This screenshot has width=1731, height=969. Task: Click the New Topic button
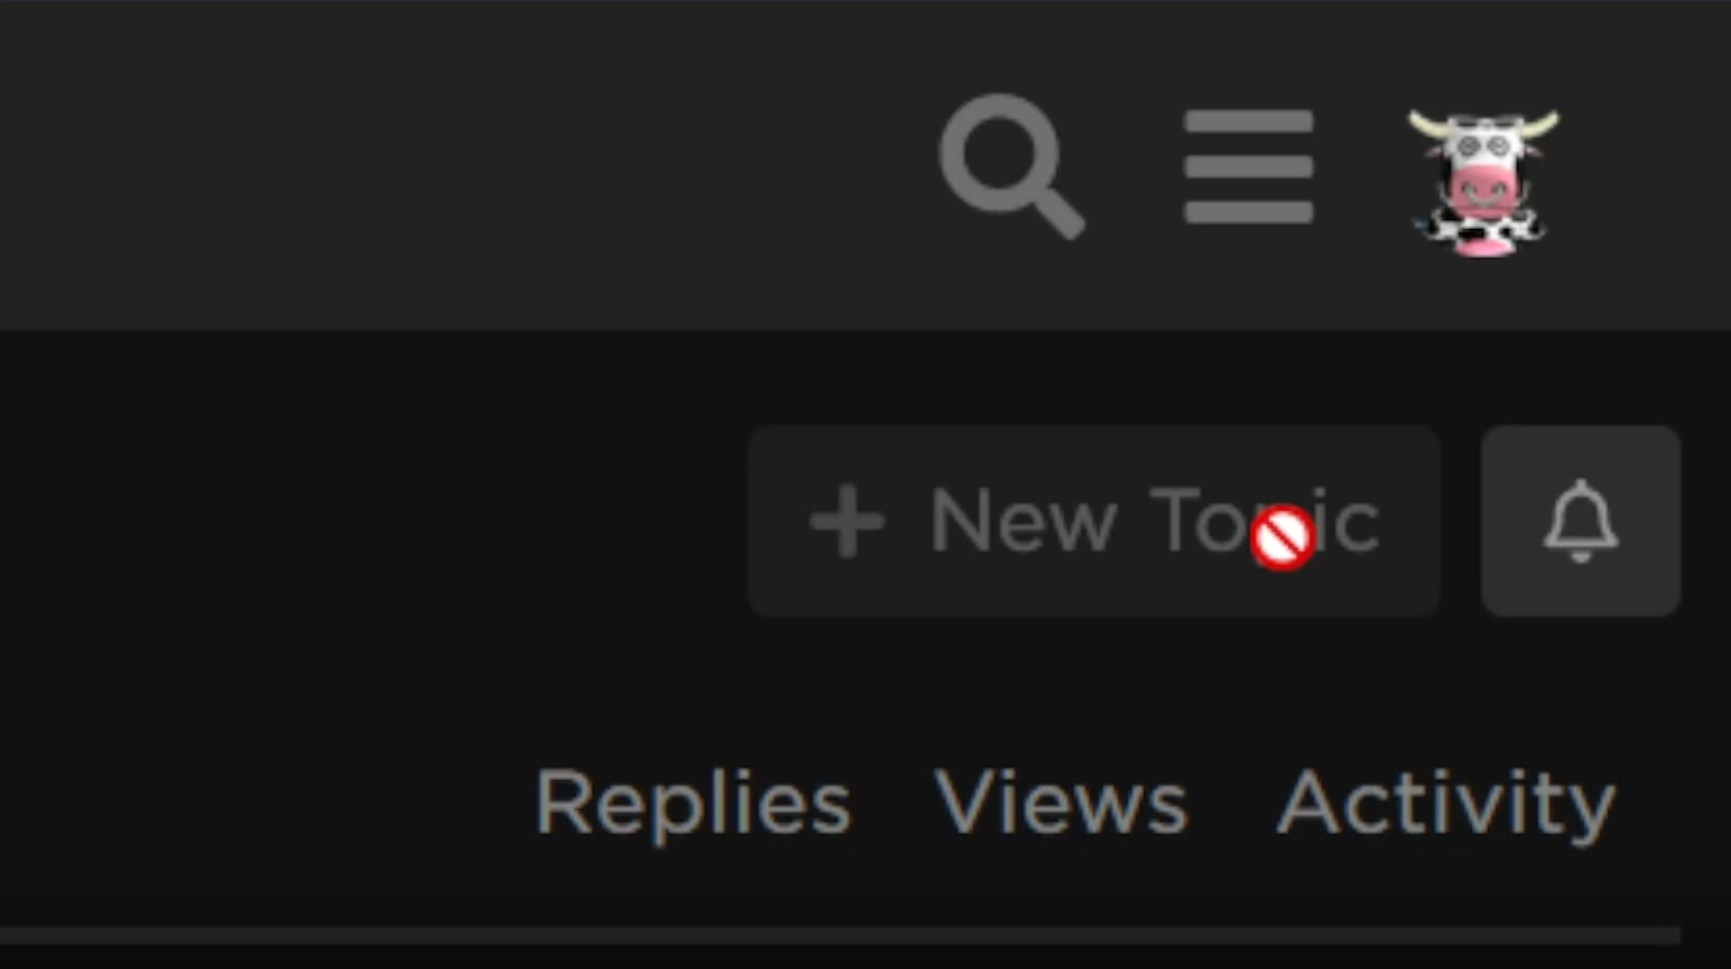click(1094, 521)
